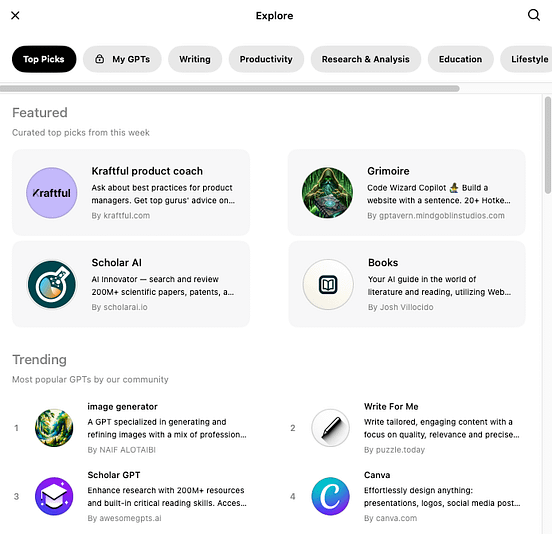Click the Canva C logo icon
552x534 pixels.
(x=330, y=496)
